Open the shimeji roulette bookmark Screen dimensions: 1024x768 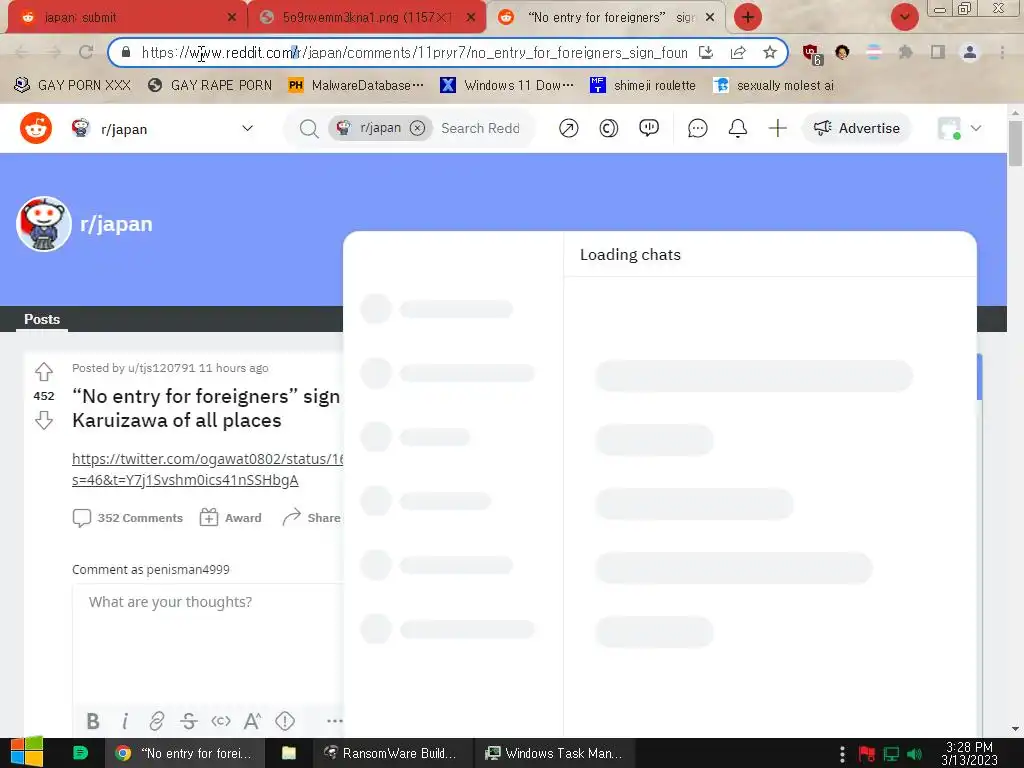pyautogui.click(x=643, y=85)
